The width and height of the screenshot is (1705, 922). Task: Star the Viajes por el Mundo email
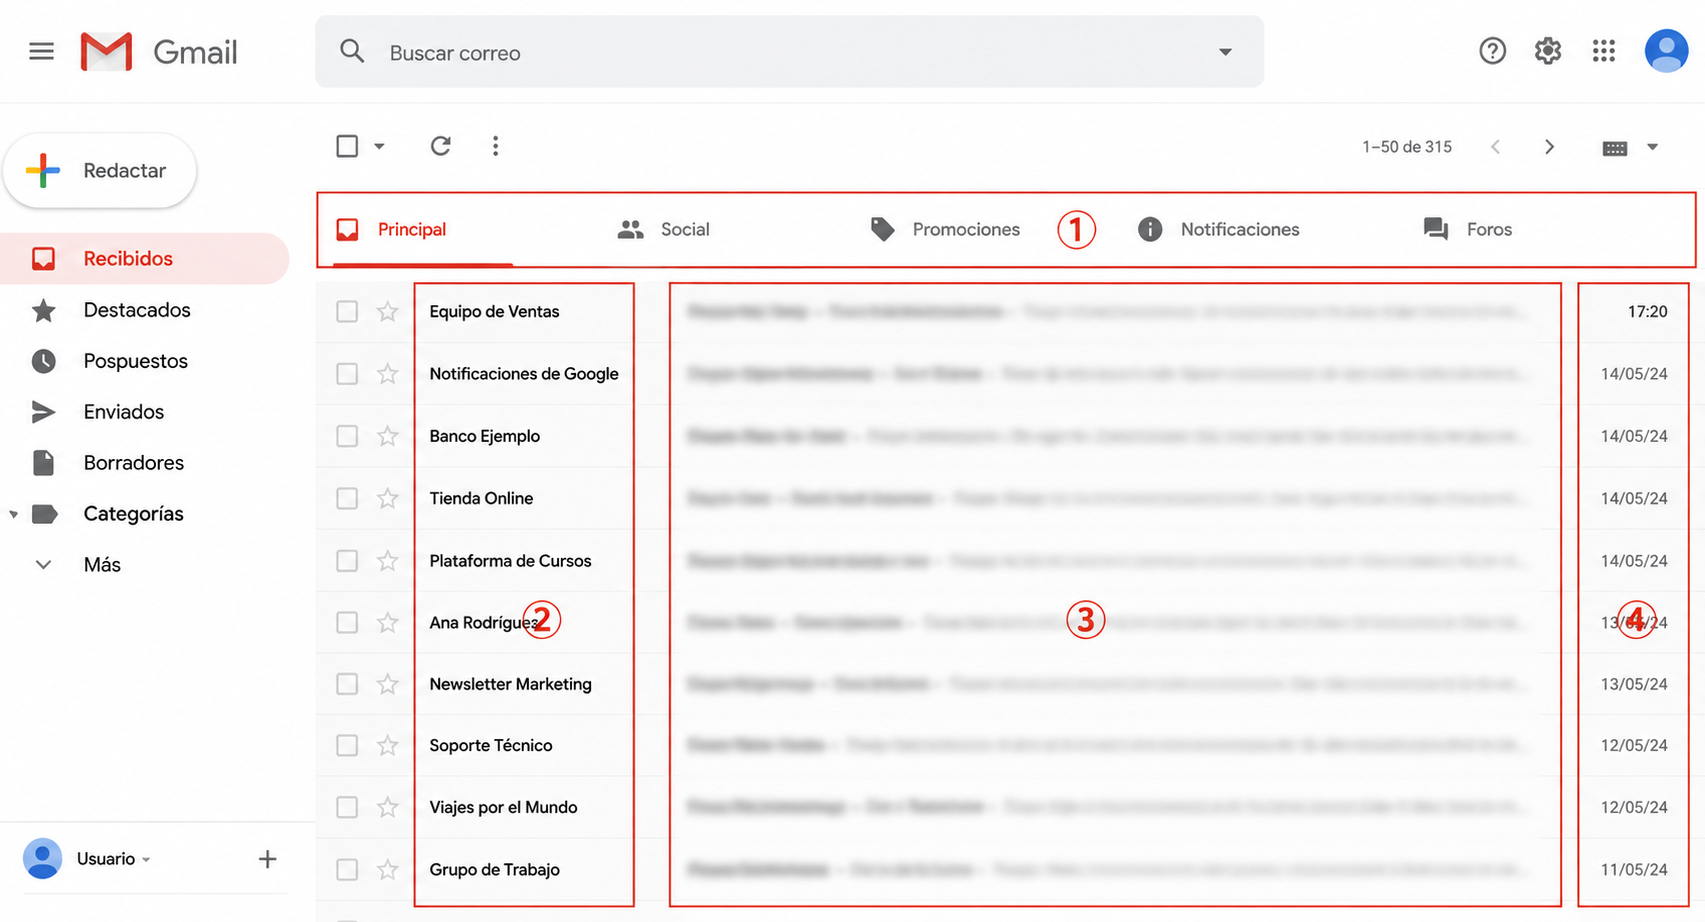click(x=387, y=807)
